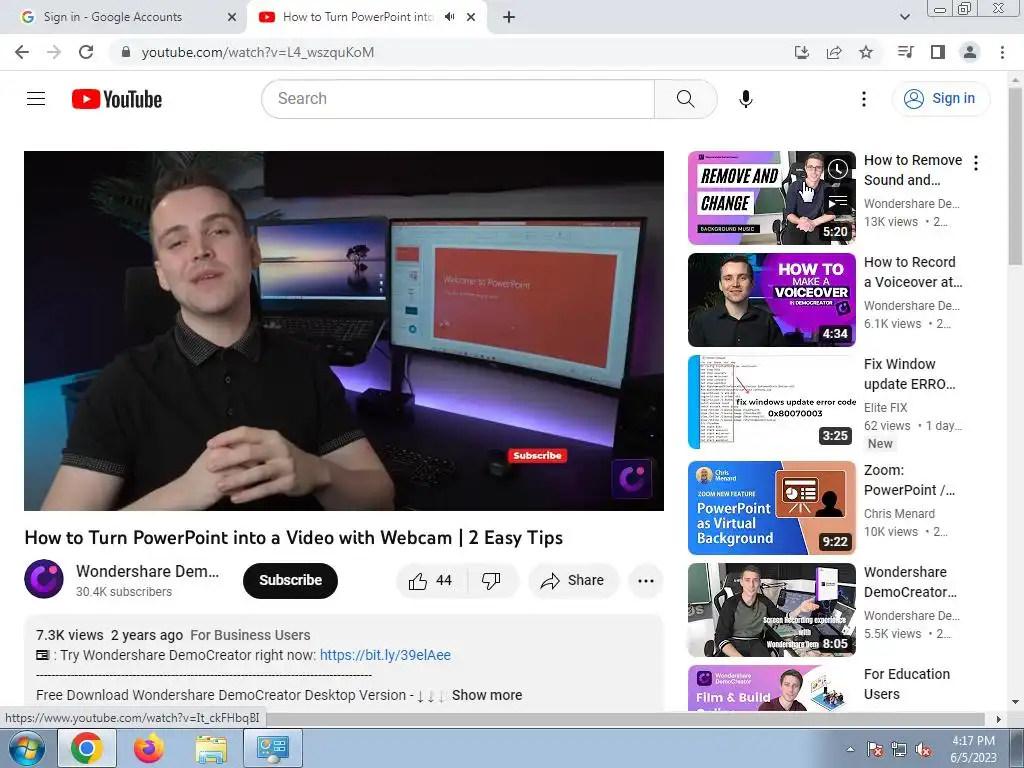The width and height of the screenshot is (1024, 768).
Task: Activate voice search microphone
Action: point(745,99)
